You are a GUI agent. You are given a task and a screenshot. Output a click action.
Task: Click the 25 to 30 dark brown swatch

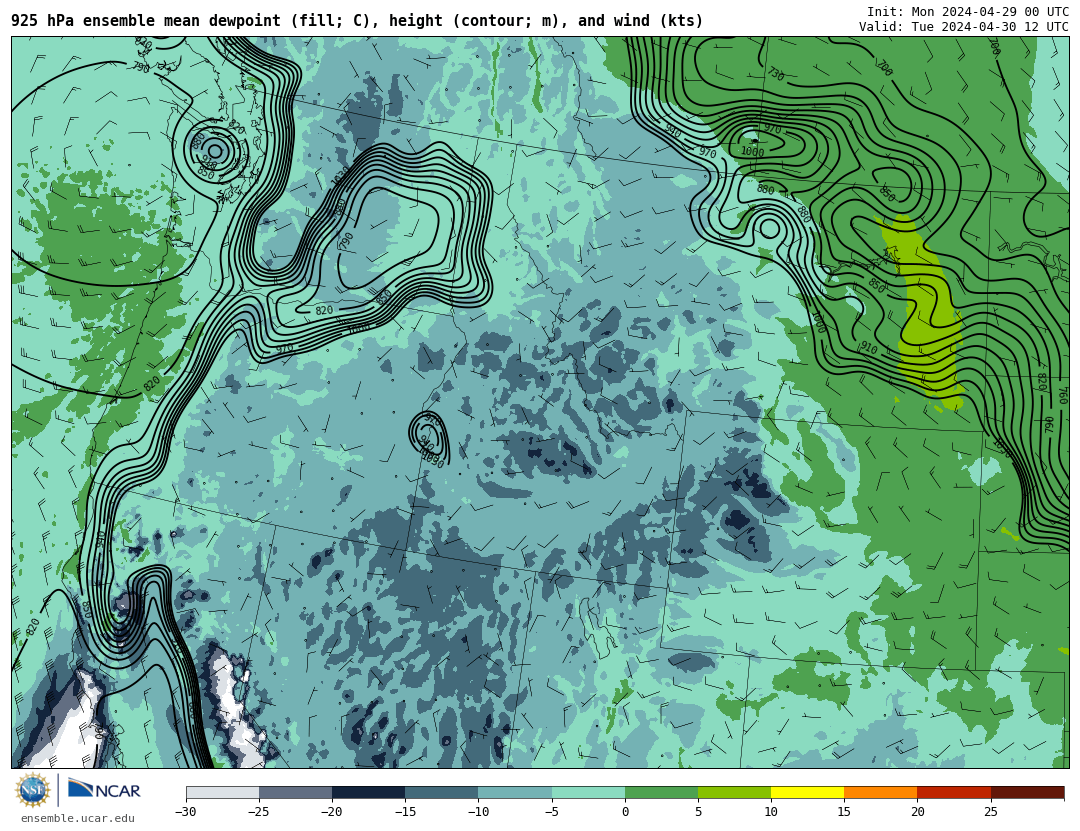1027,792
